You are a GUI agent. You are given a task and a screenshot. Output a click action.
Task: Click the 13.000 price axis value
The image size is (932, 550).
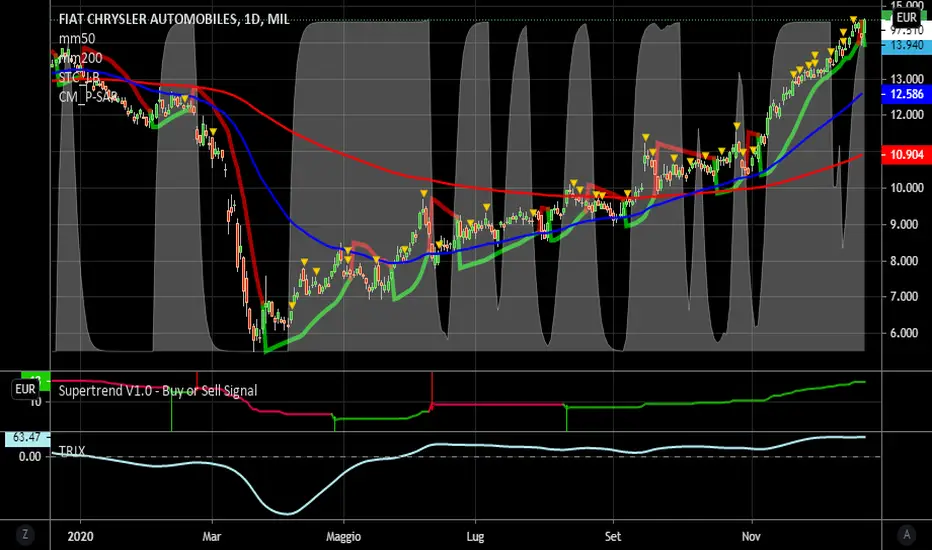pyautogui.click(x=906, y=79)
